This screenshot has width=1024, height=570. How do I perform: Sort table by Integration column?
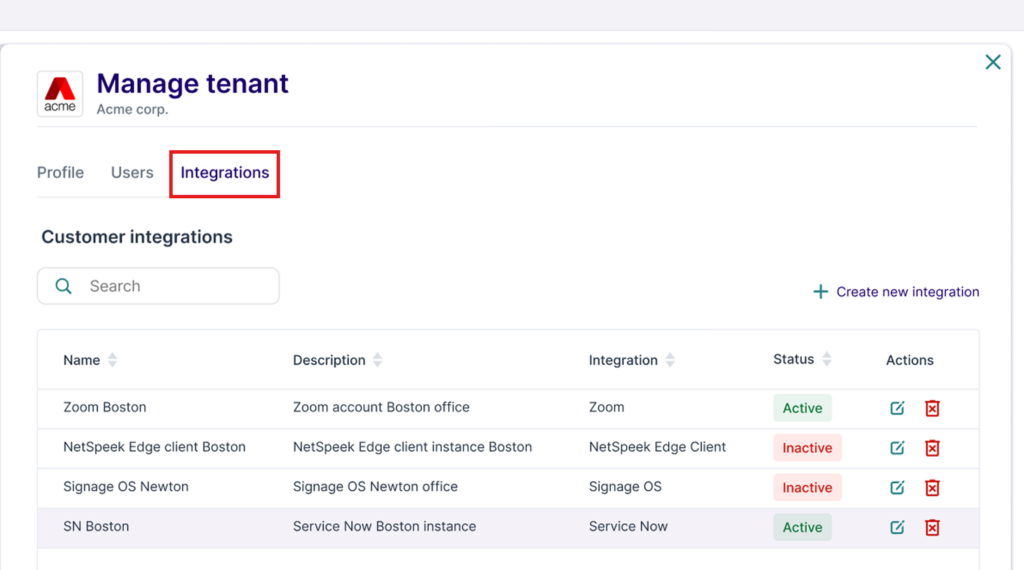click(670, 360)
